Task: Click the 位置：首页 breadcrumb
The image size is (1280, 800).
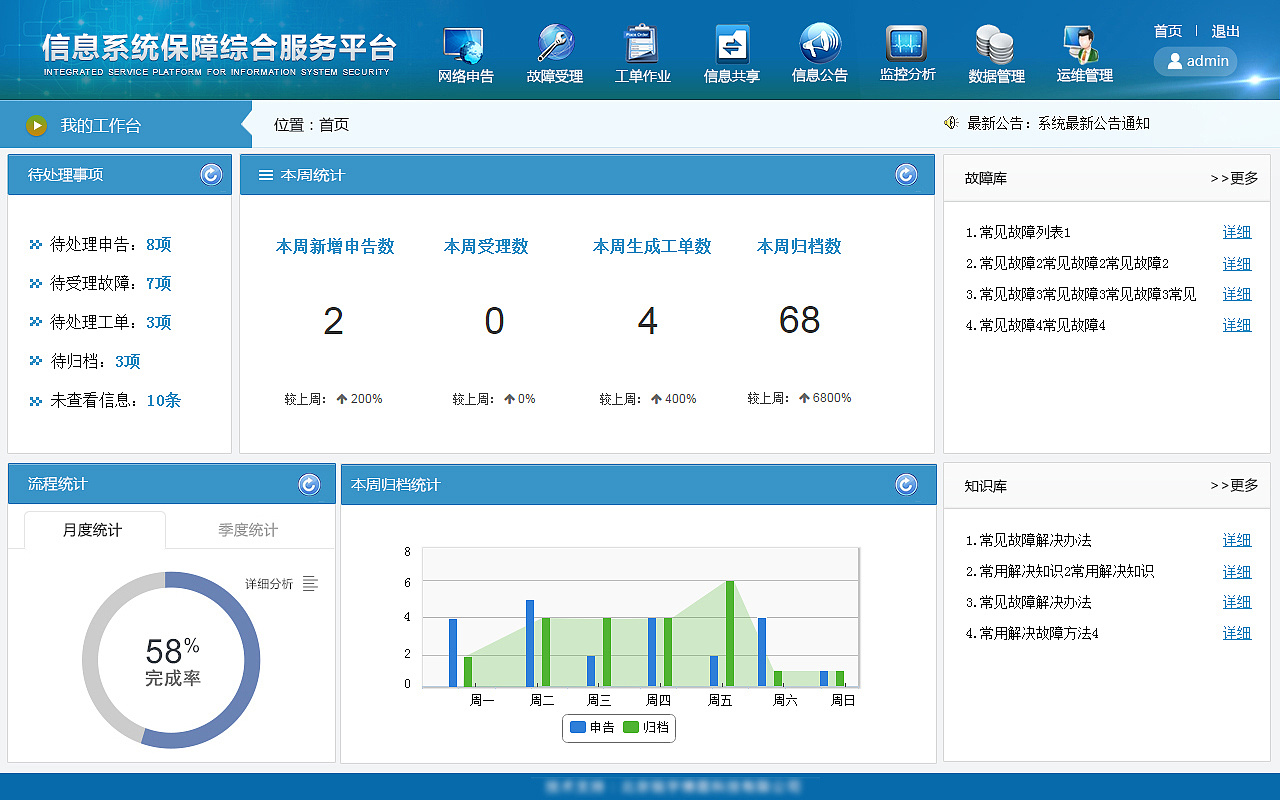Action: (312, 125)
